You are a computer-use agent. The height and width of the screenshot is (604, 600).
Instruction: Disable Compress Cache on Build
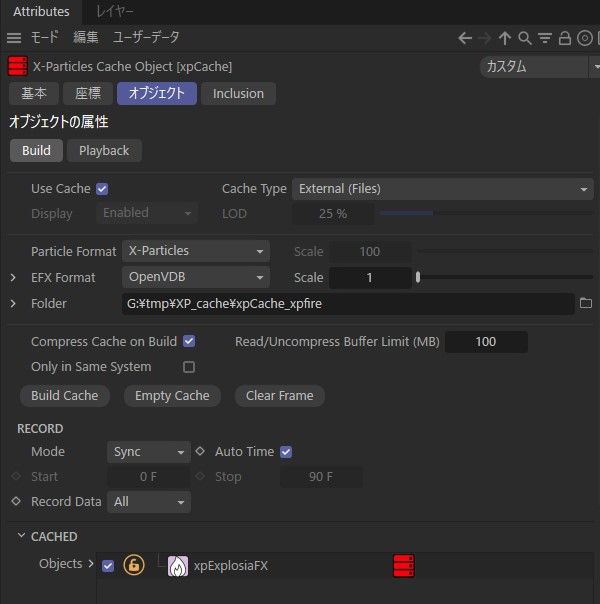[x=189, y=341]
